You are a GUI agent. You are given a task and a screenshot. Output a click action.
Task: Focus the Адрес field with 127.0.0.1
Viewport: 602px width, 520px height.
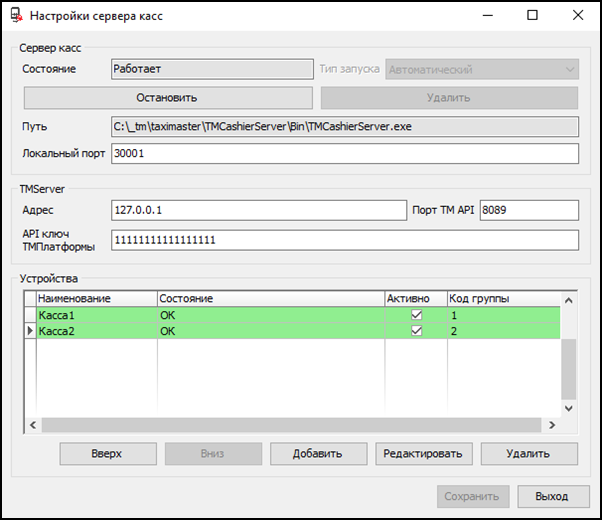[x=259, y=210]
